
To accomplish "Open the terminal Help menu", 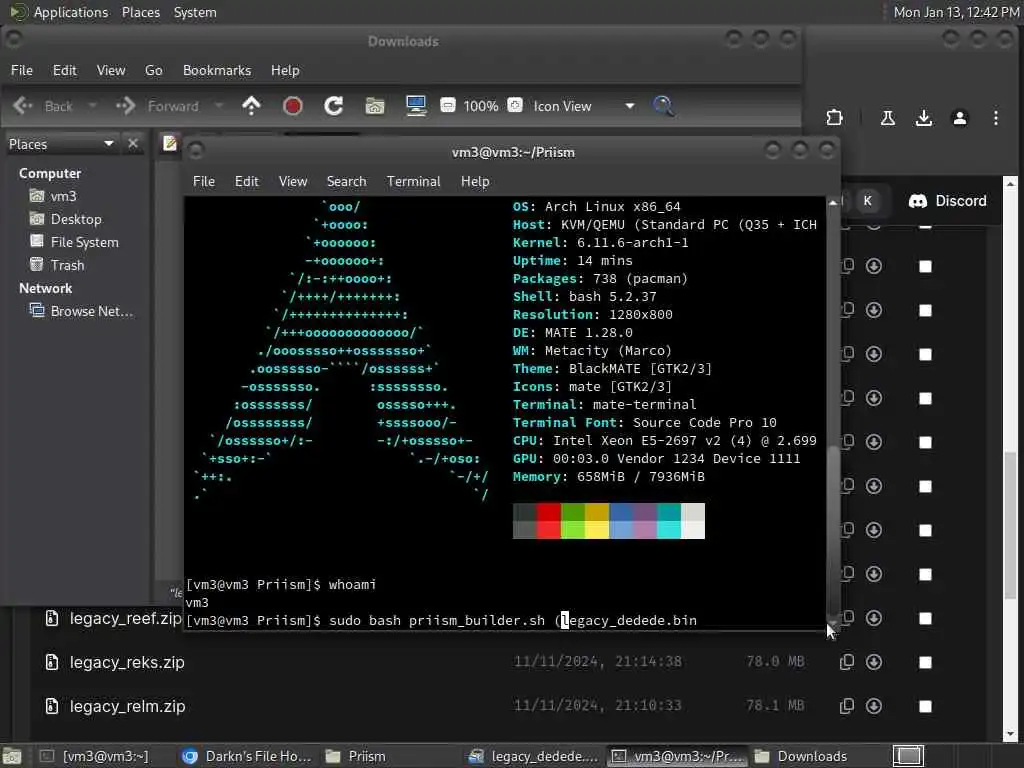I will coord(475,182).
